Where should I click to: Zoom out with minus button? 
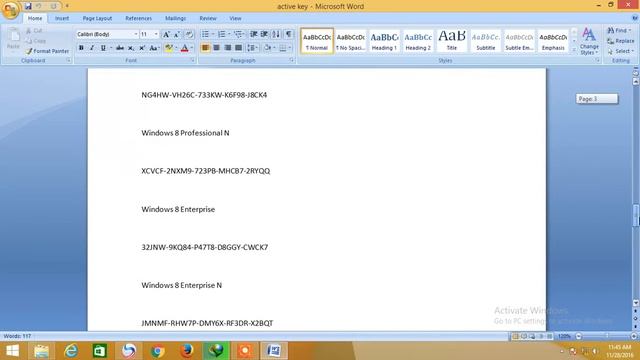[578, 336]
